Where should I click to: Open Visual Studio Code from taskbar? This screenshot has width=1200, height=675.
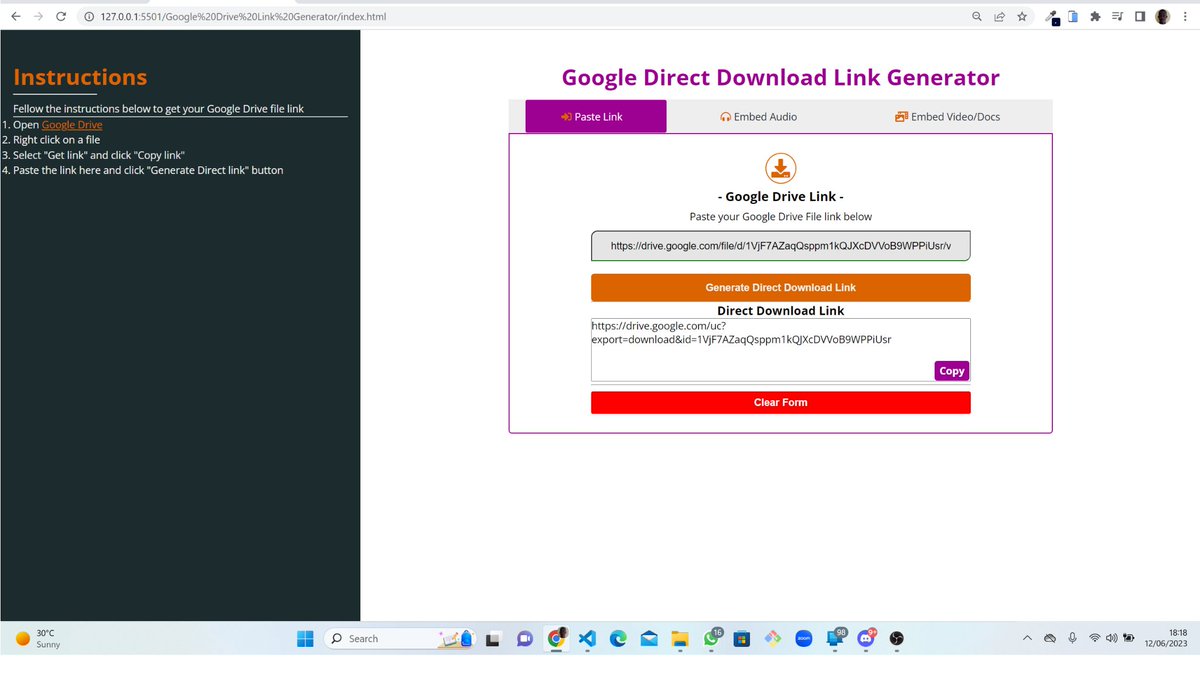pos(587,639)
